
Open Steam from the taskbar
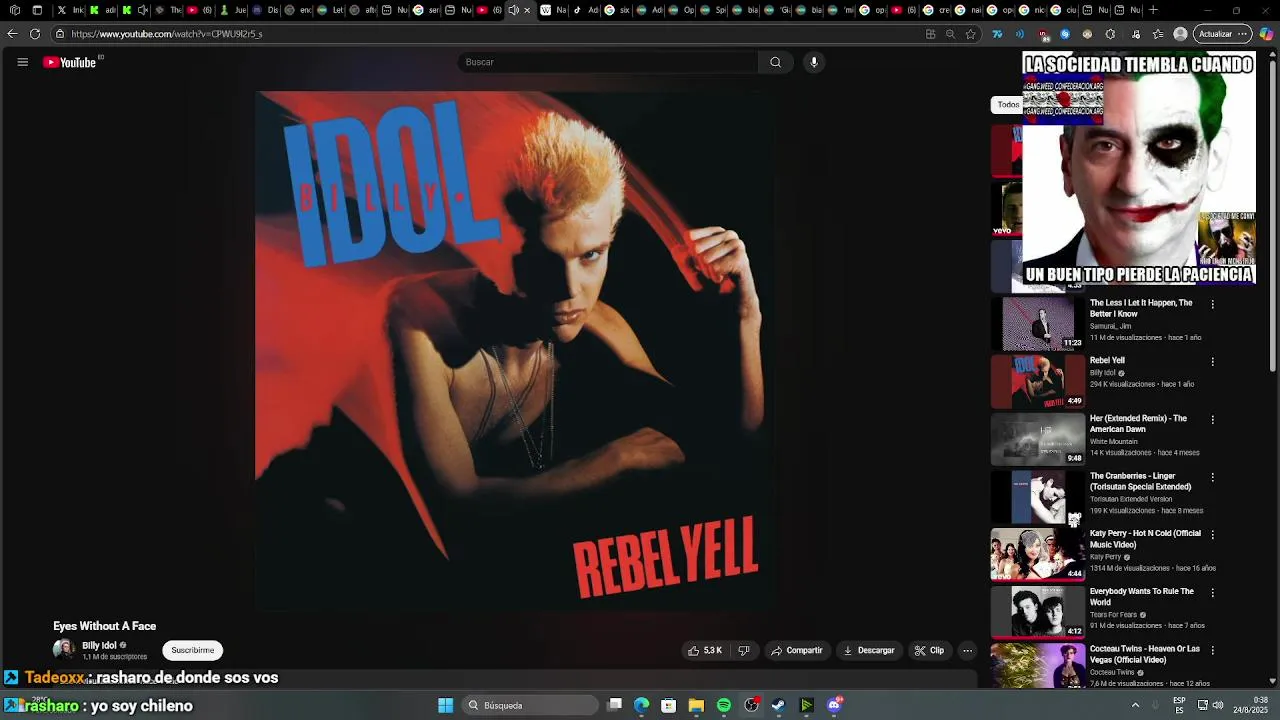[778, 705]
